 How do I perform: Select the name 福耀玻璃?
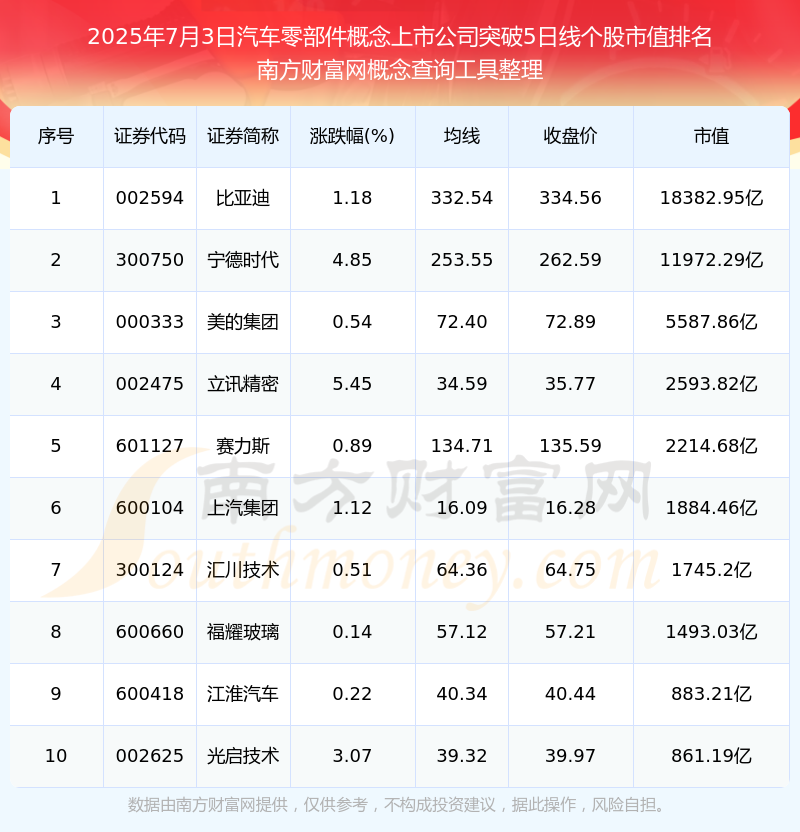(243, 632)
